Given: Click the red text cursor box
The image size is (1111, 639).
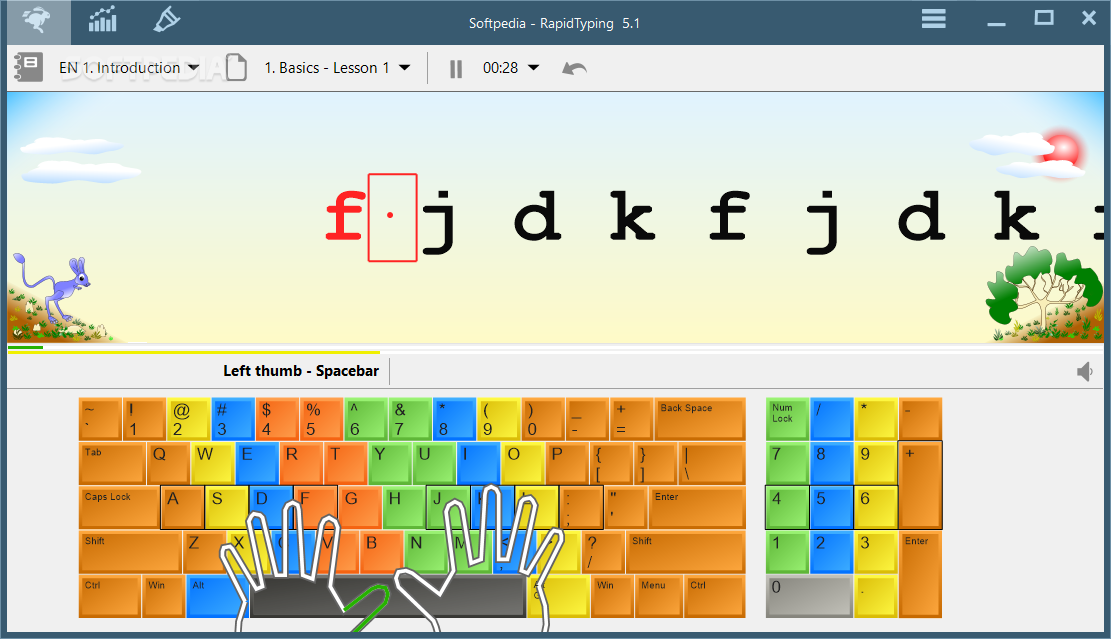Looking at the screenshot, I should [391, 217].
